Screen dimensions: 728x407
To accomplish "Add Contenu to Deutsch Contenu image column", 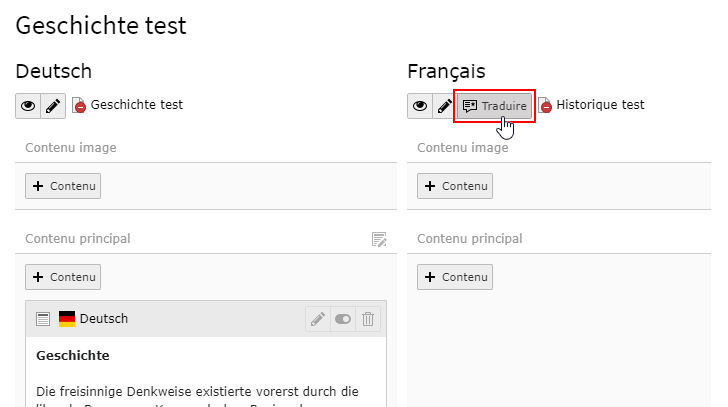I will [63, 186].
